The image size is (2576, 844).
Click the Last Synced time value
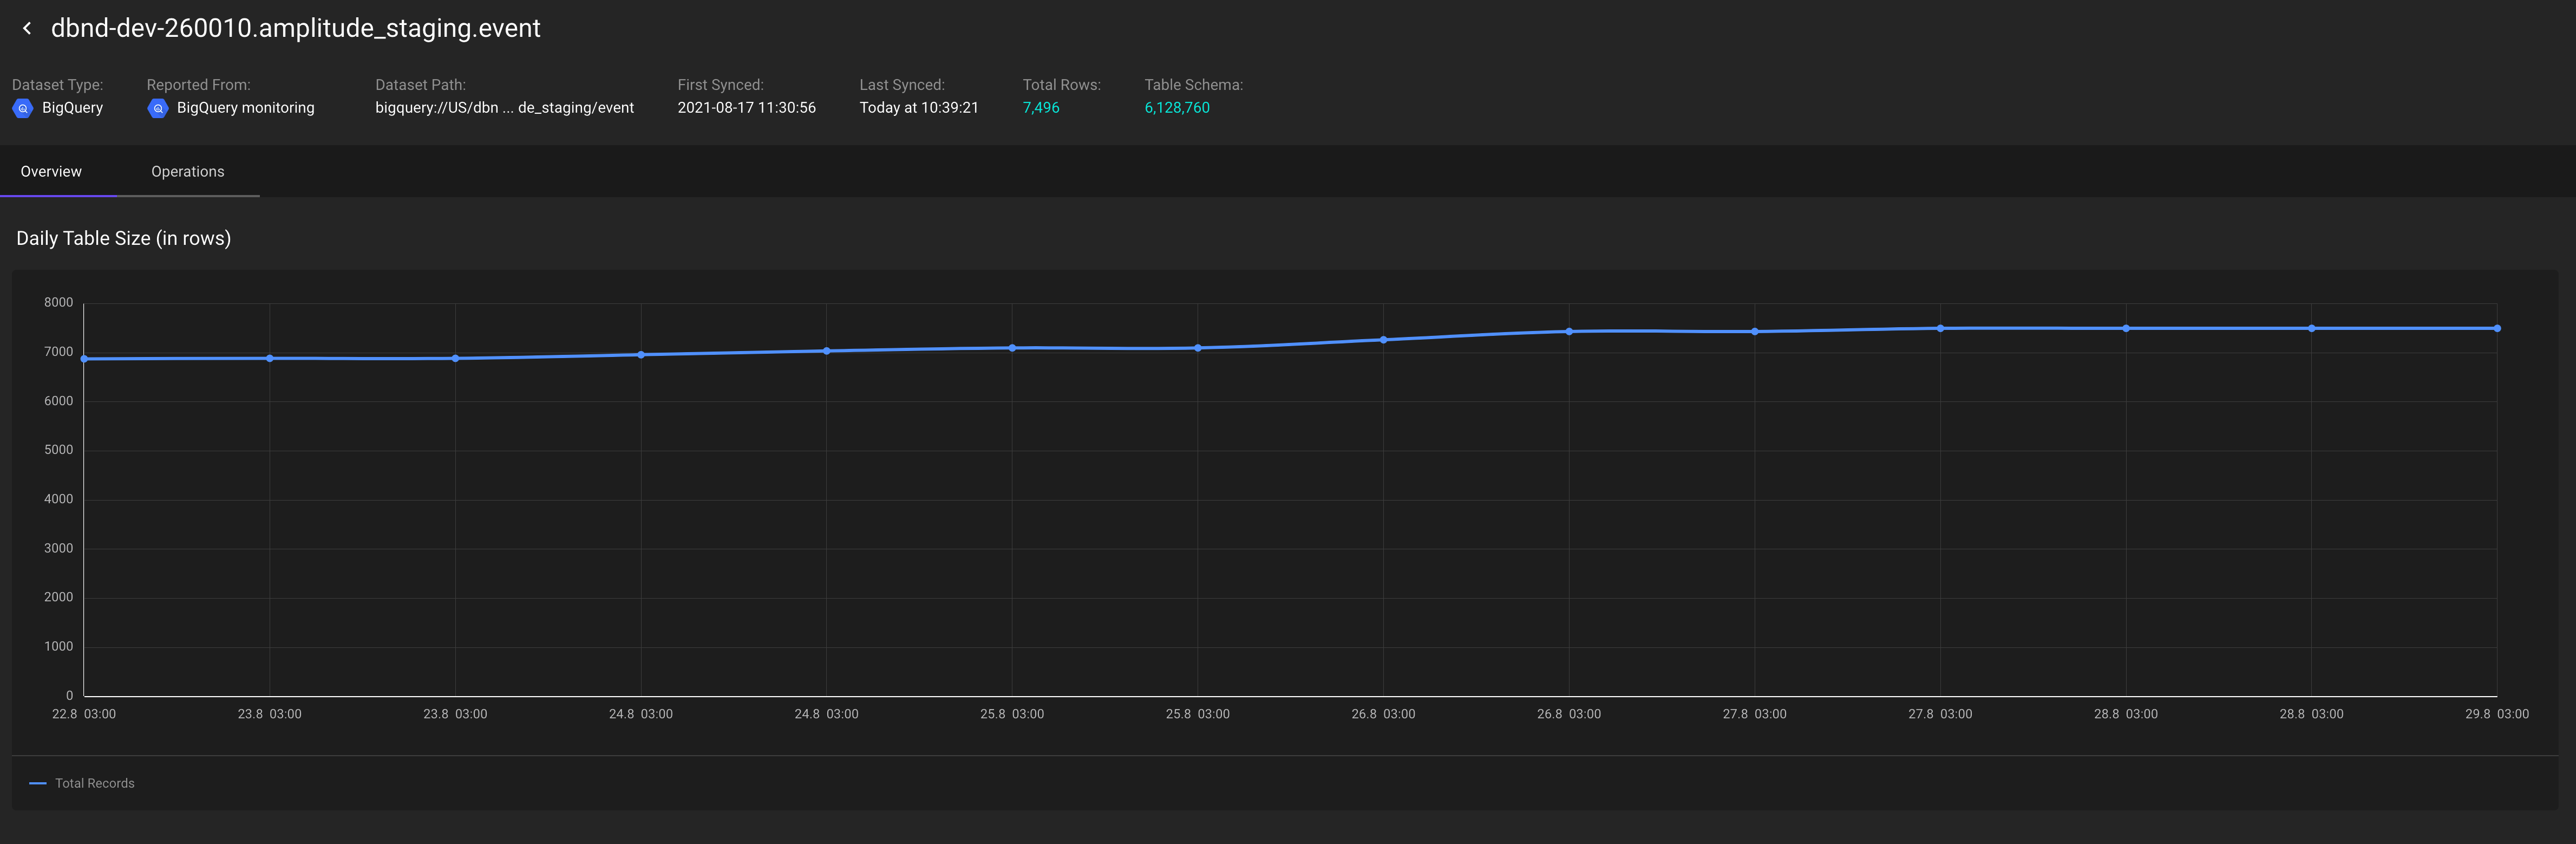pos(918,108)
